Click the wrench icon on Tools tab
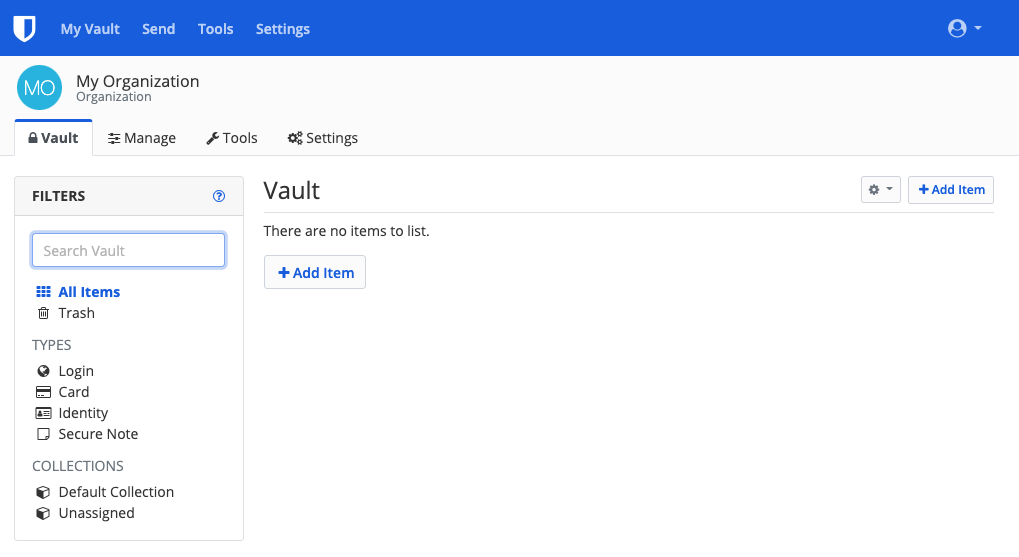 coord(212,138)
